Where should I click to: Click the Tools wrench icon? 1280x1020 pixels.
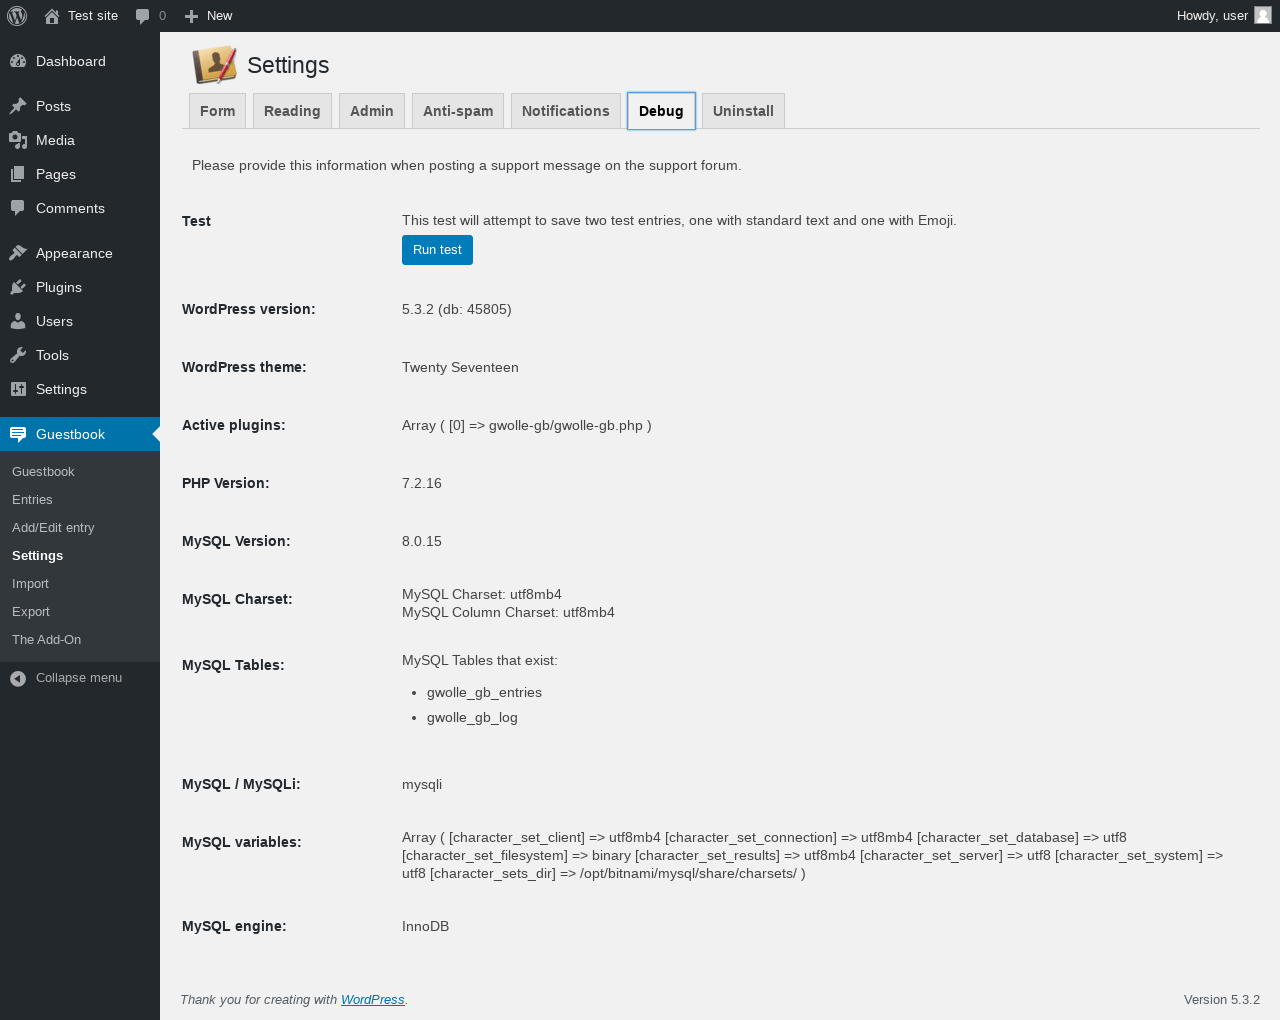click(18, 355)
